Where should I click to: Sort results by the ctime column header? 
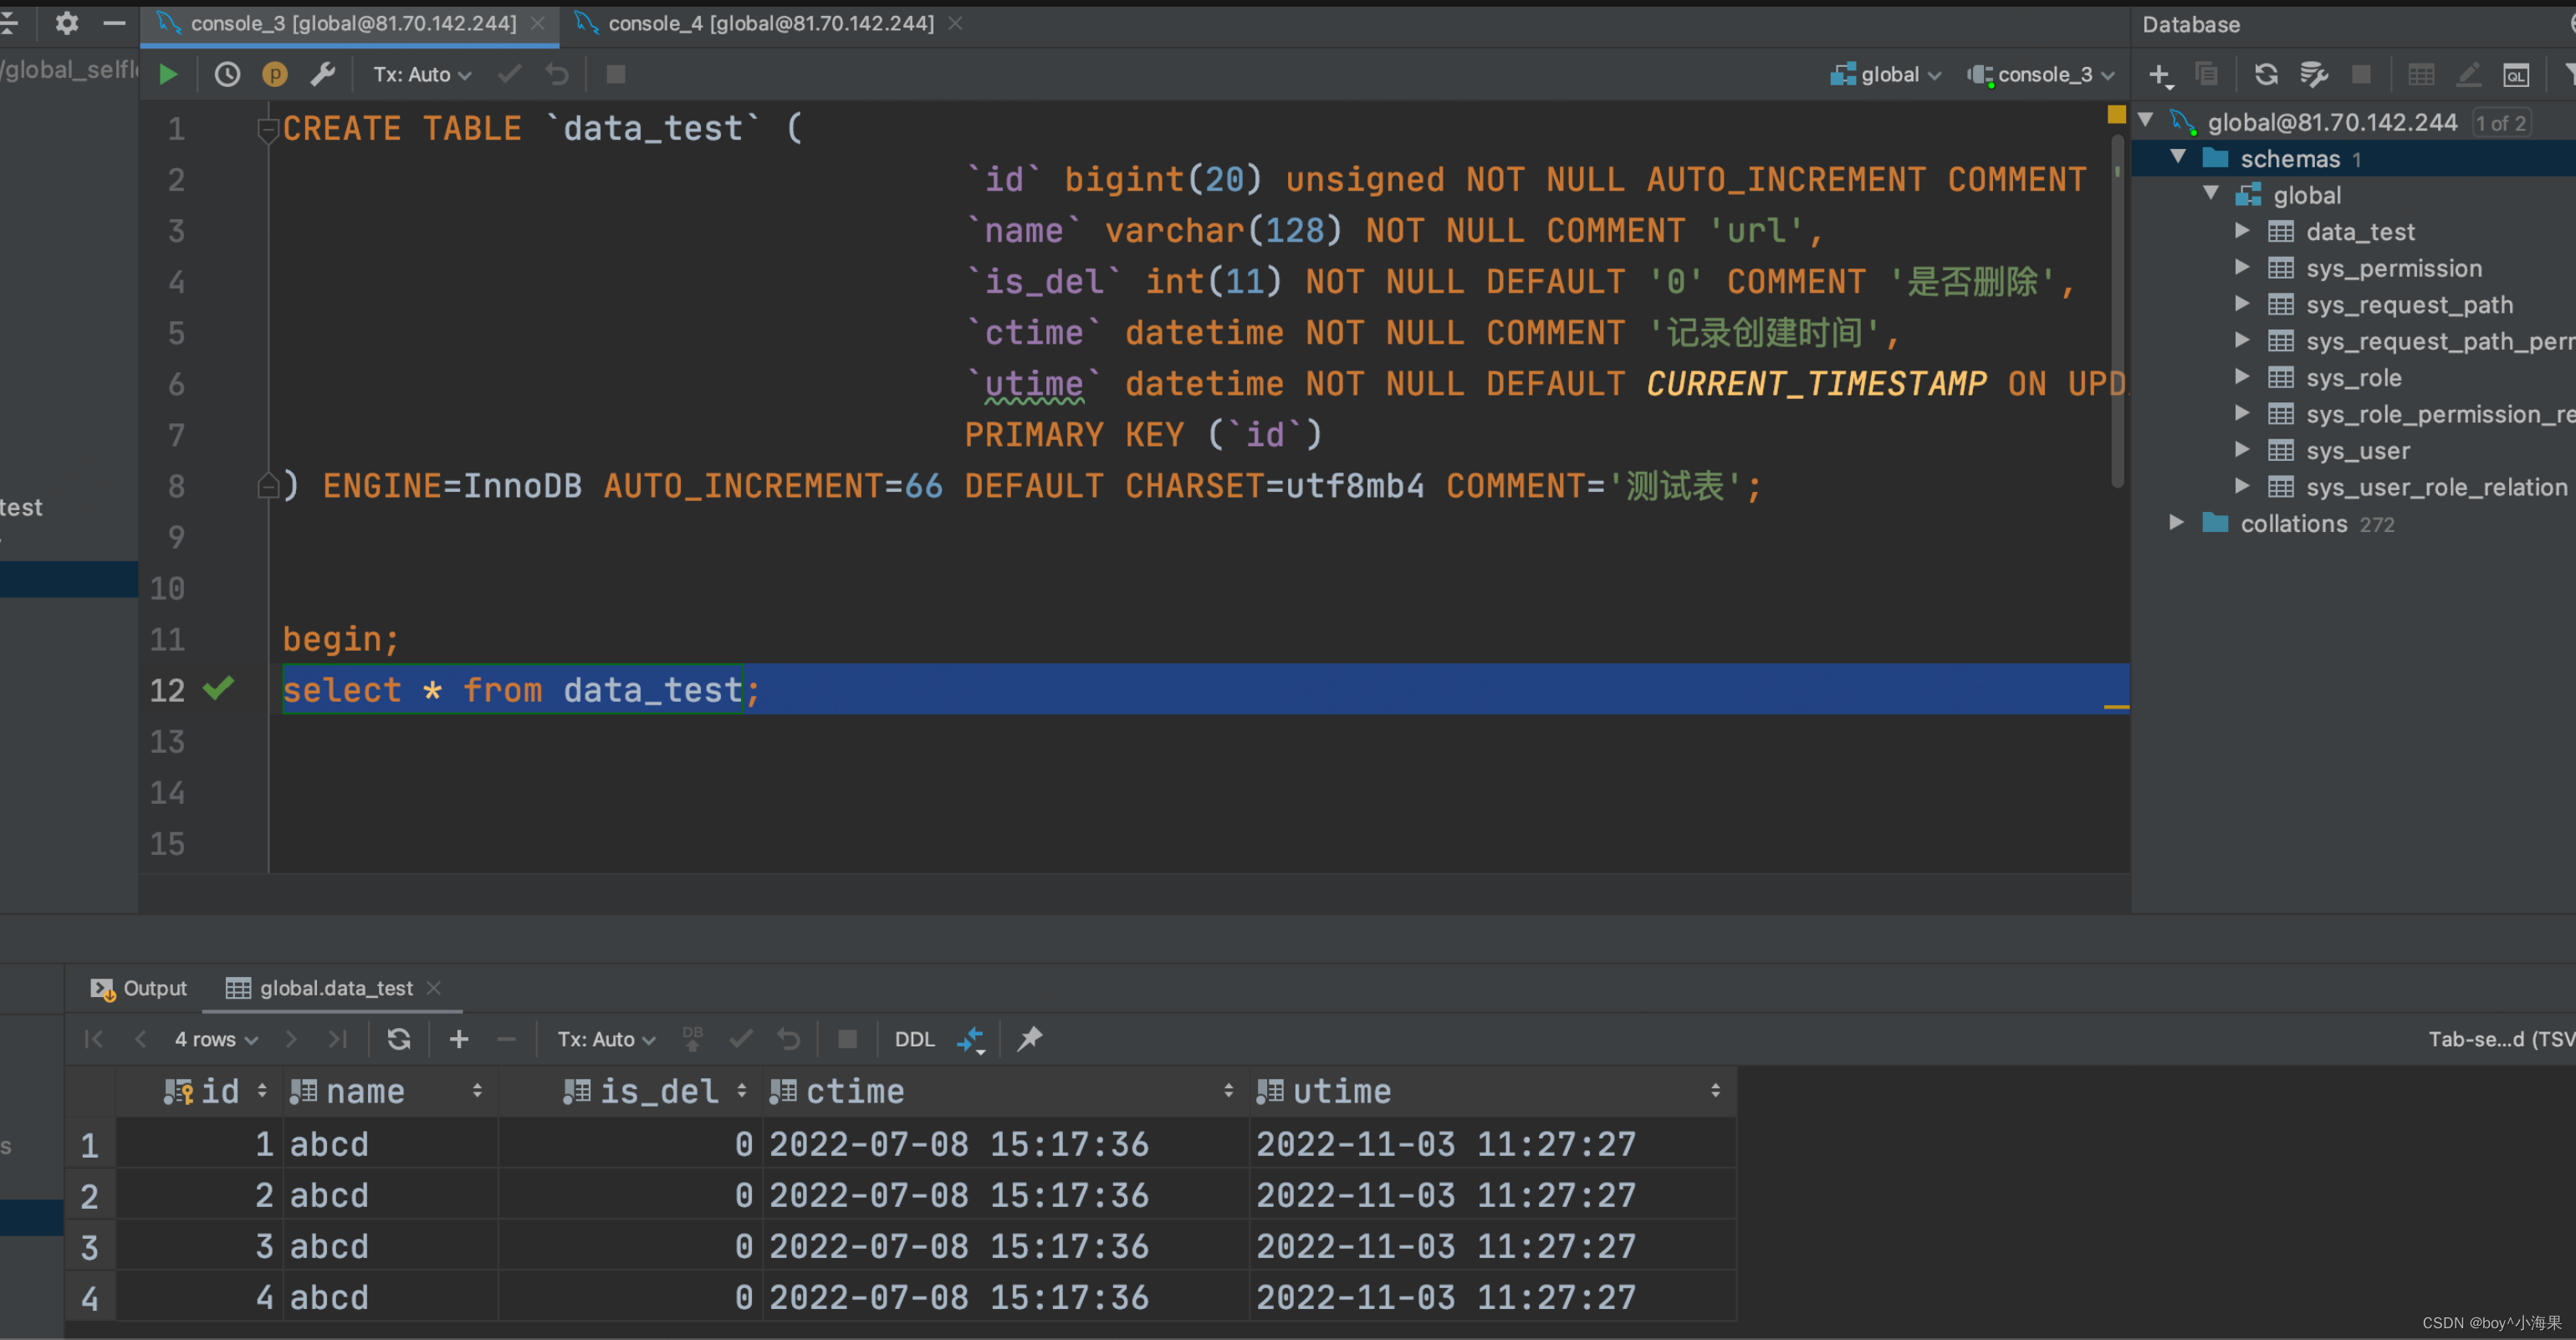[x=855, y=1091]
